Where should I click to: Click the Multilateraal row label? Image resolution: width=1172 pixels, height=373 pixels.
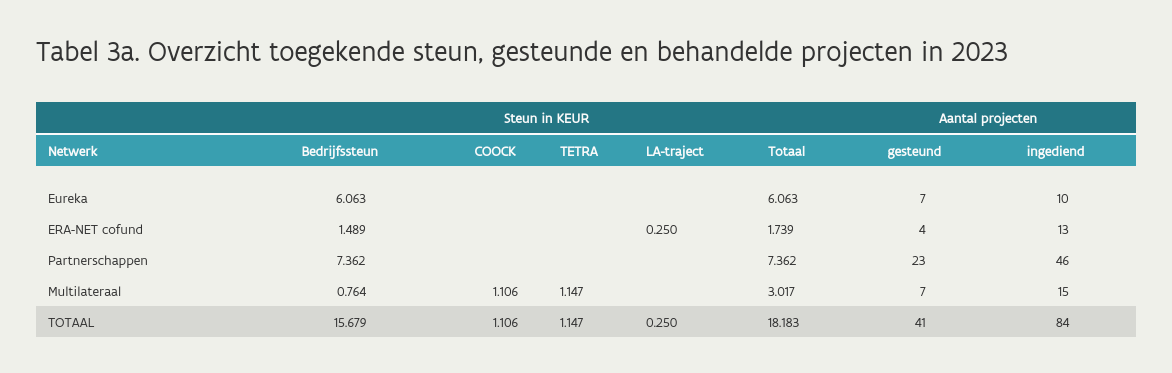pyautogui.click(x=84, y=292)
